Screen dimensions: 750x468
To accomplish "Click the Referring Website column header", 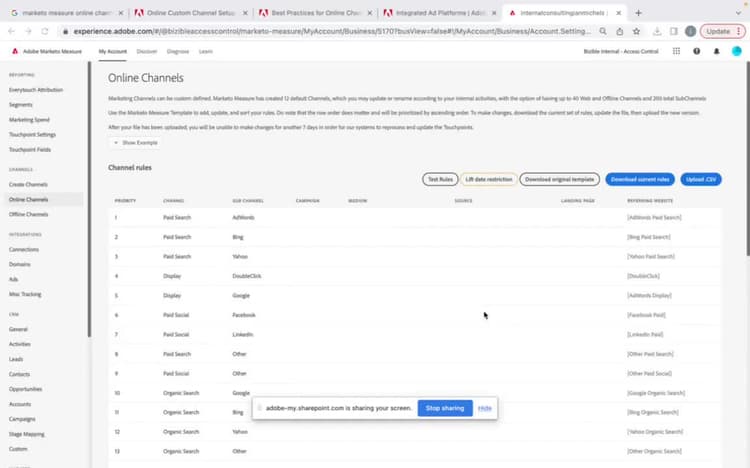I will [650, 201].
